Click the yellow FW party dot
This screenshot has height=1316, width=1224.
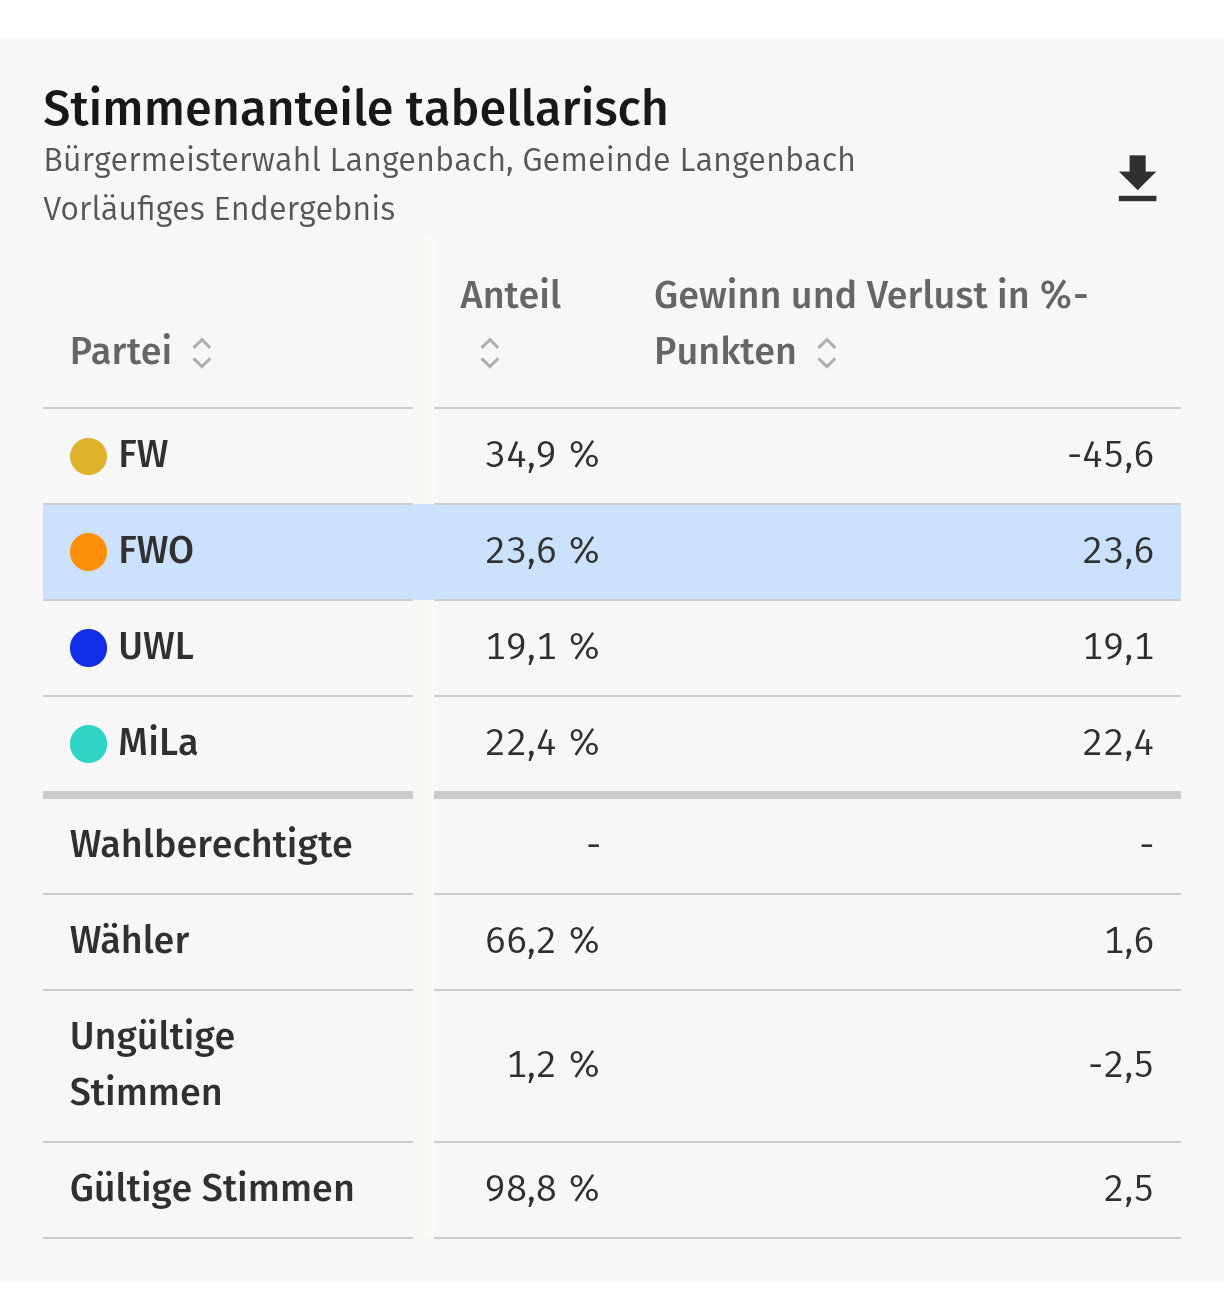pyautogui.click(x=88, y=456)
